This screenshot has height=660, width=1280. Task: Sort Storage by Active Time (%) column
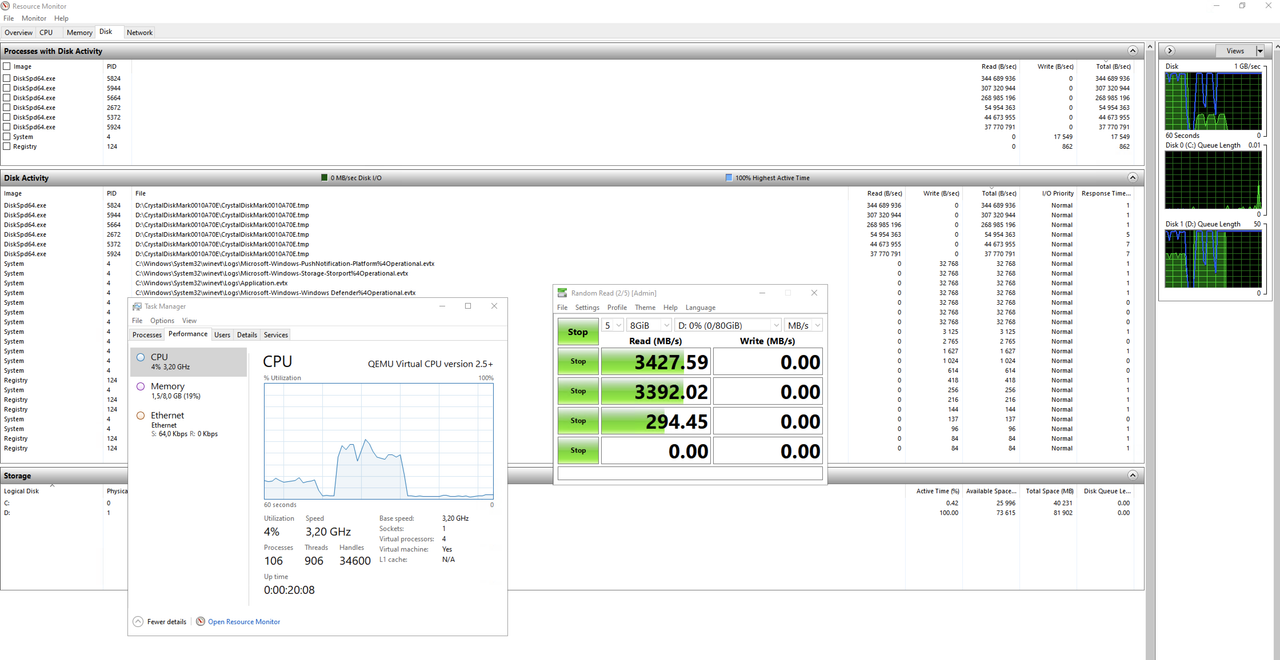coord(938,491)
